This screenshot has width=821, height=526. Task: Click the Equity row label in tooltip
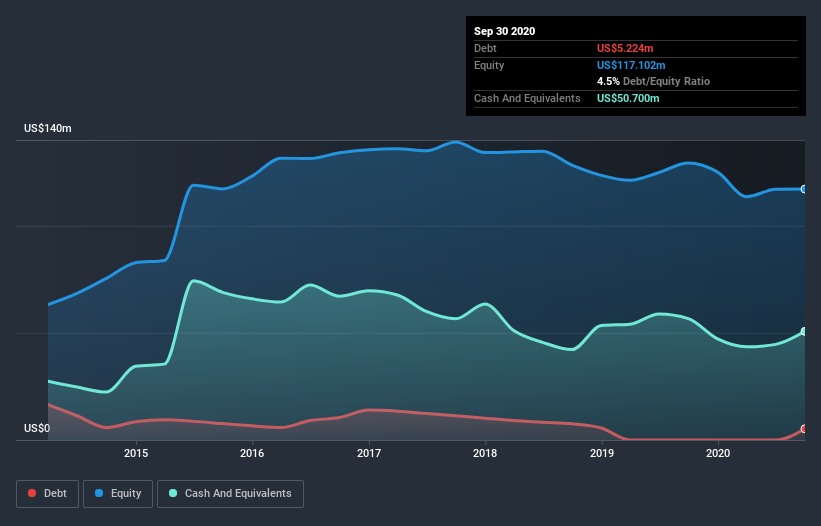(489, 65)
